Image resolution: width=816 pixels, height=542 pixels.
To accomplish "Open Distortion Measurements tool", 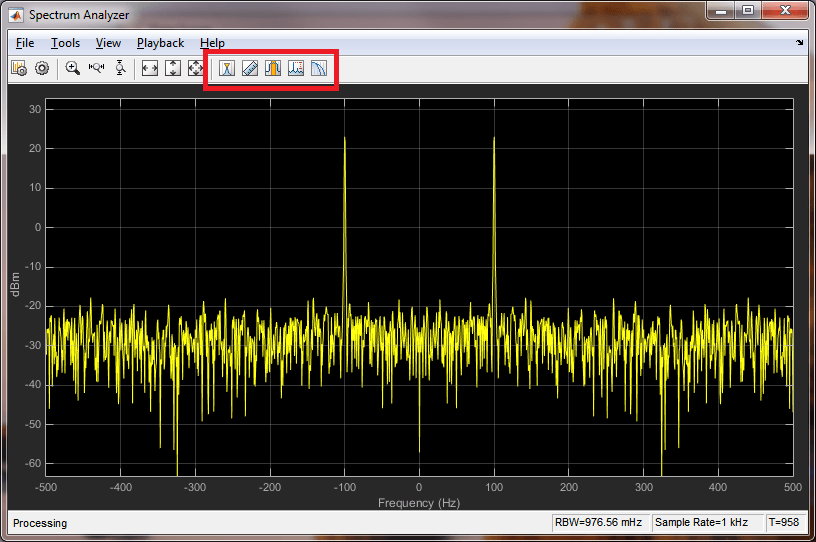I will [296, 68].
